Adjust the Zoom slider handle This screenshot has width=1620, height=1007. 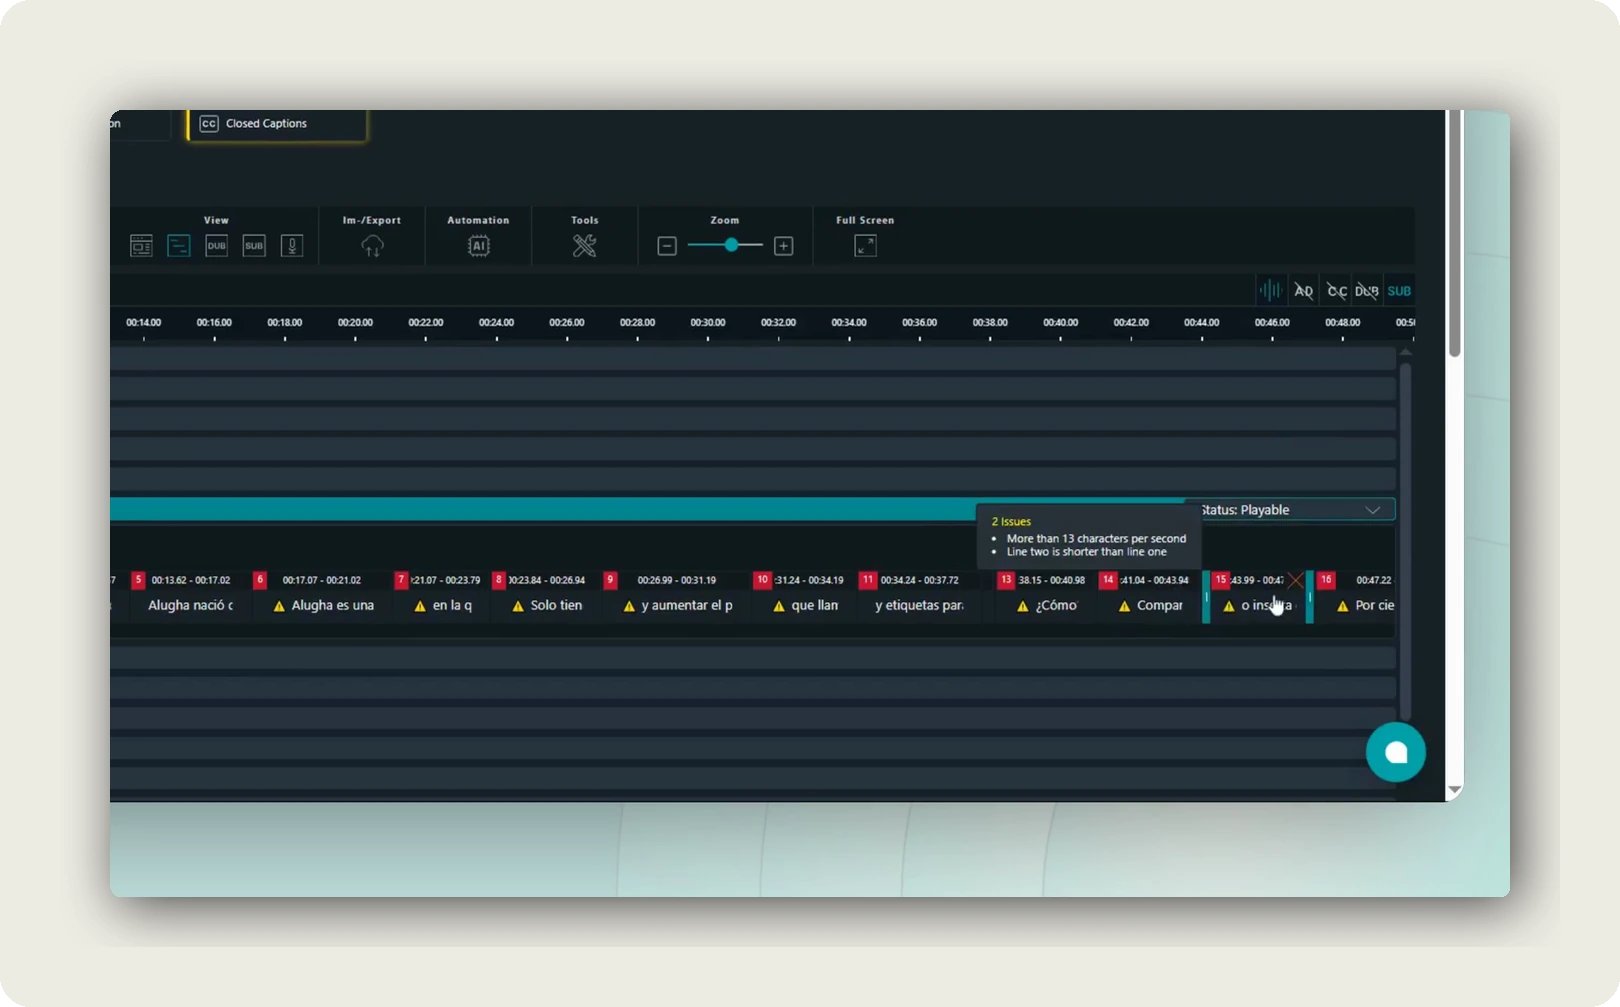pos(731,245)
